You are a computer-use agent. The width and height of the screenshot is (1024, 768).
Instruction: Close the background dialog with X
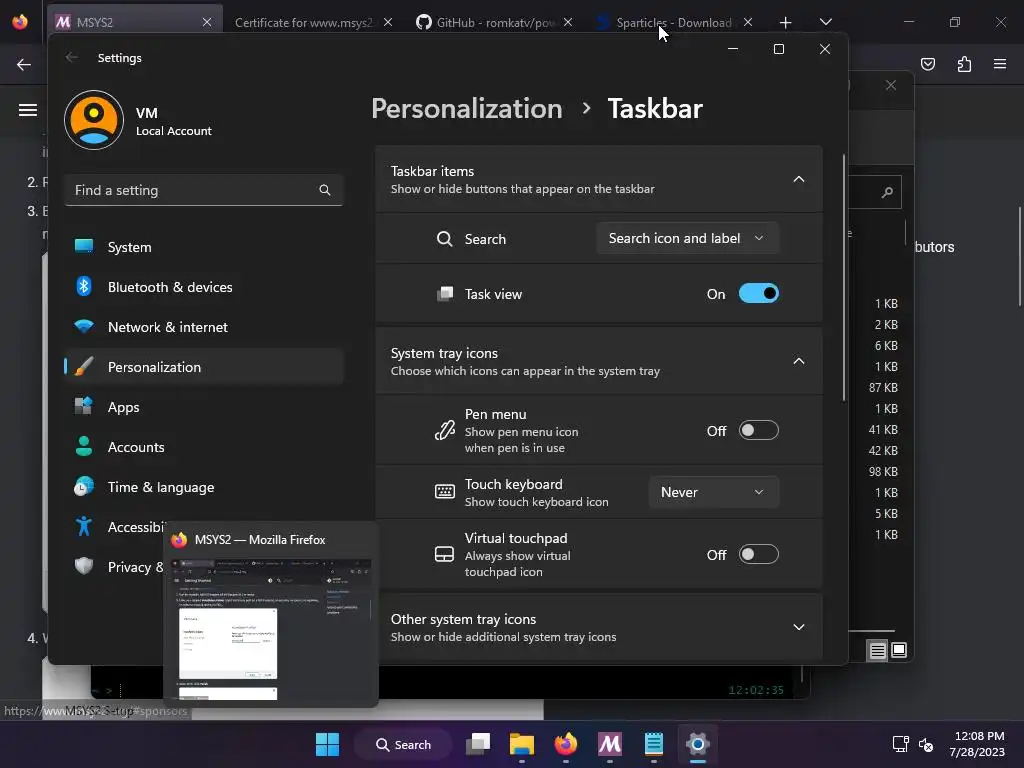pyautogui.click(x=891, y=86)
